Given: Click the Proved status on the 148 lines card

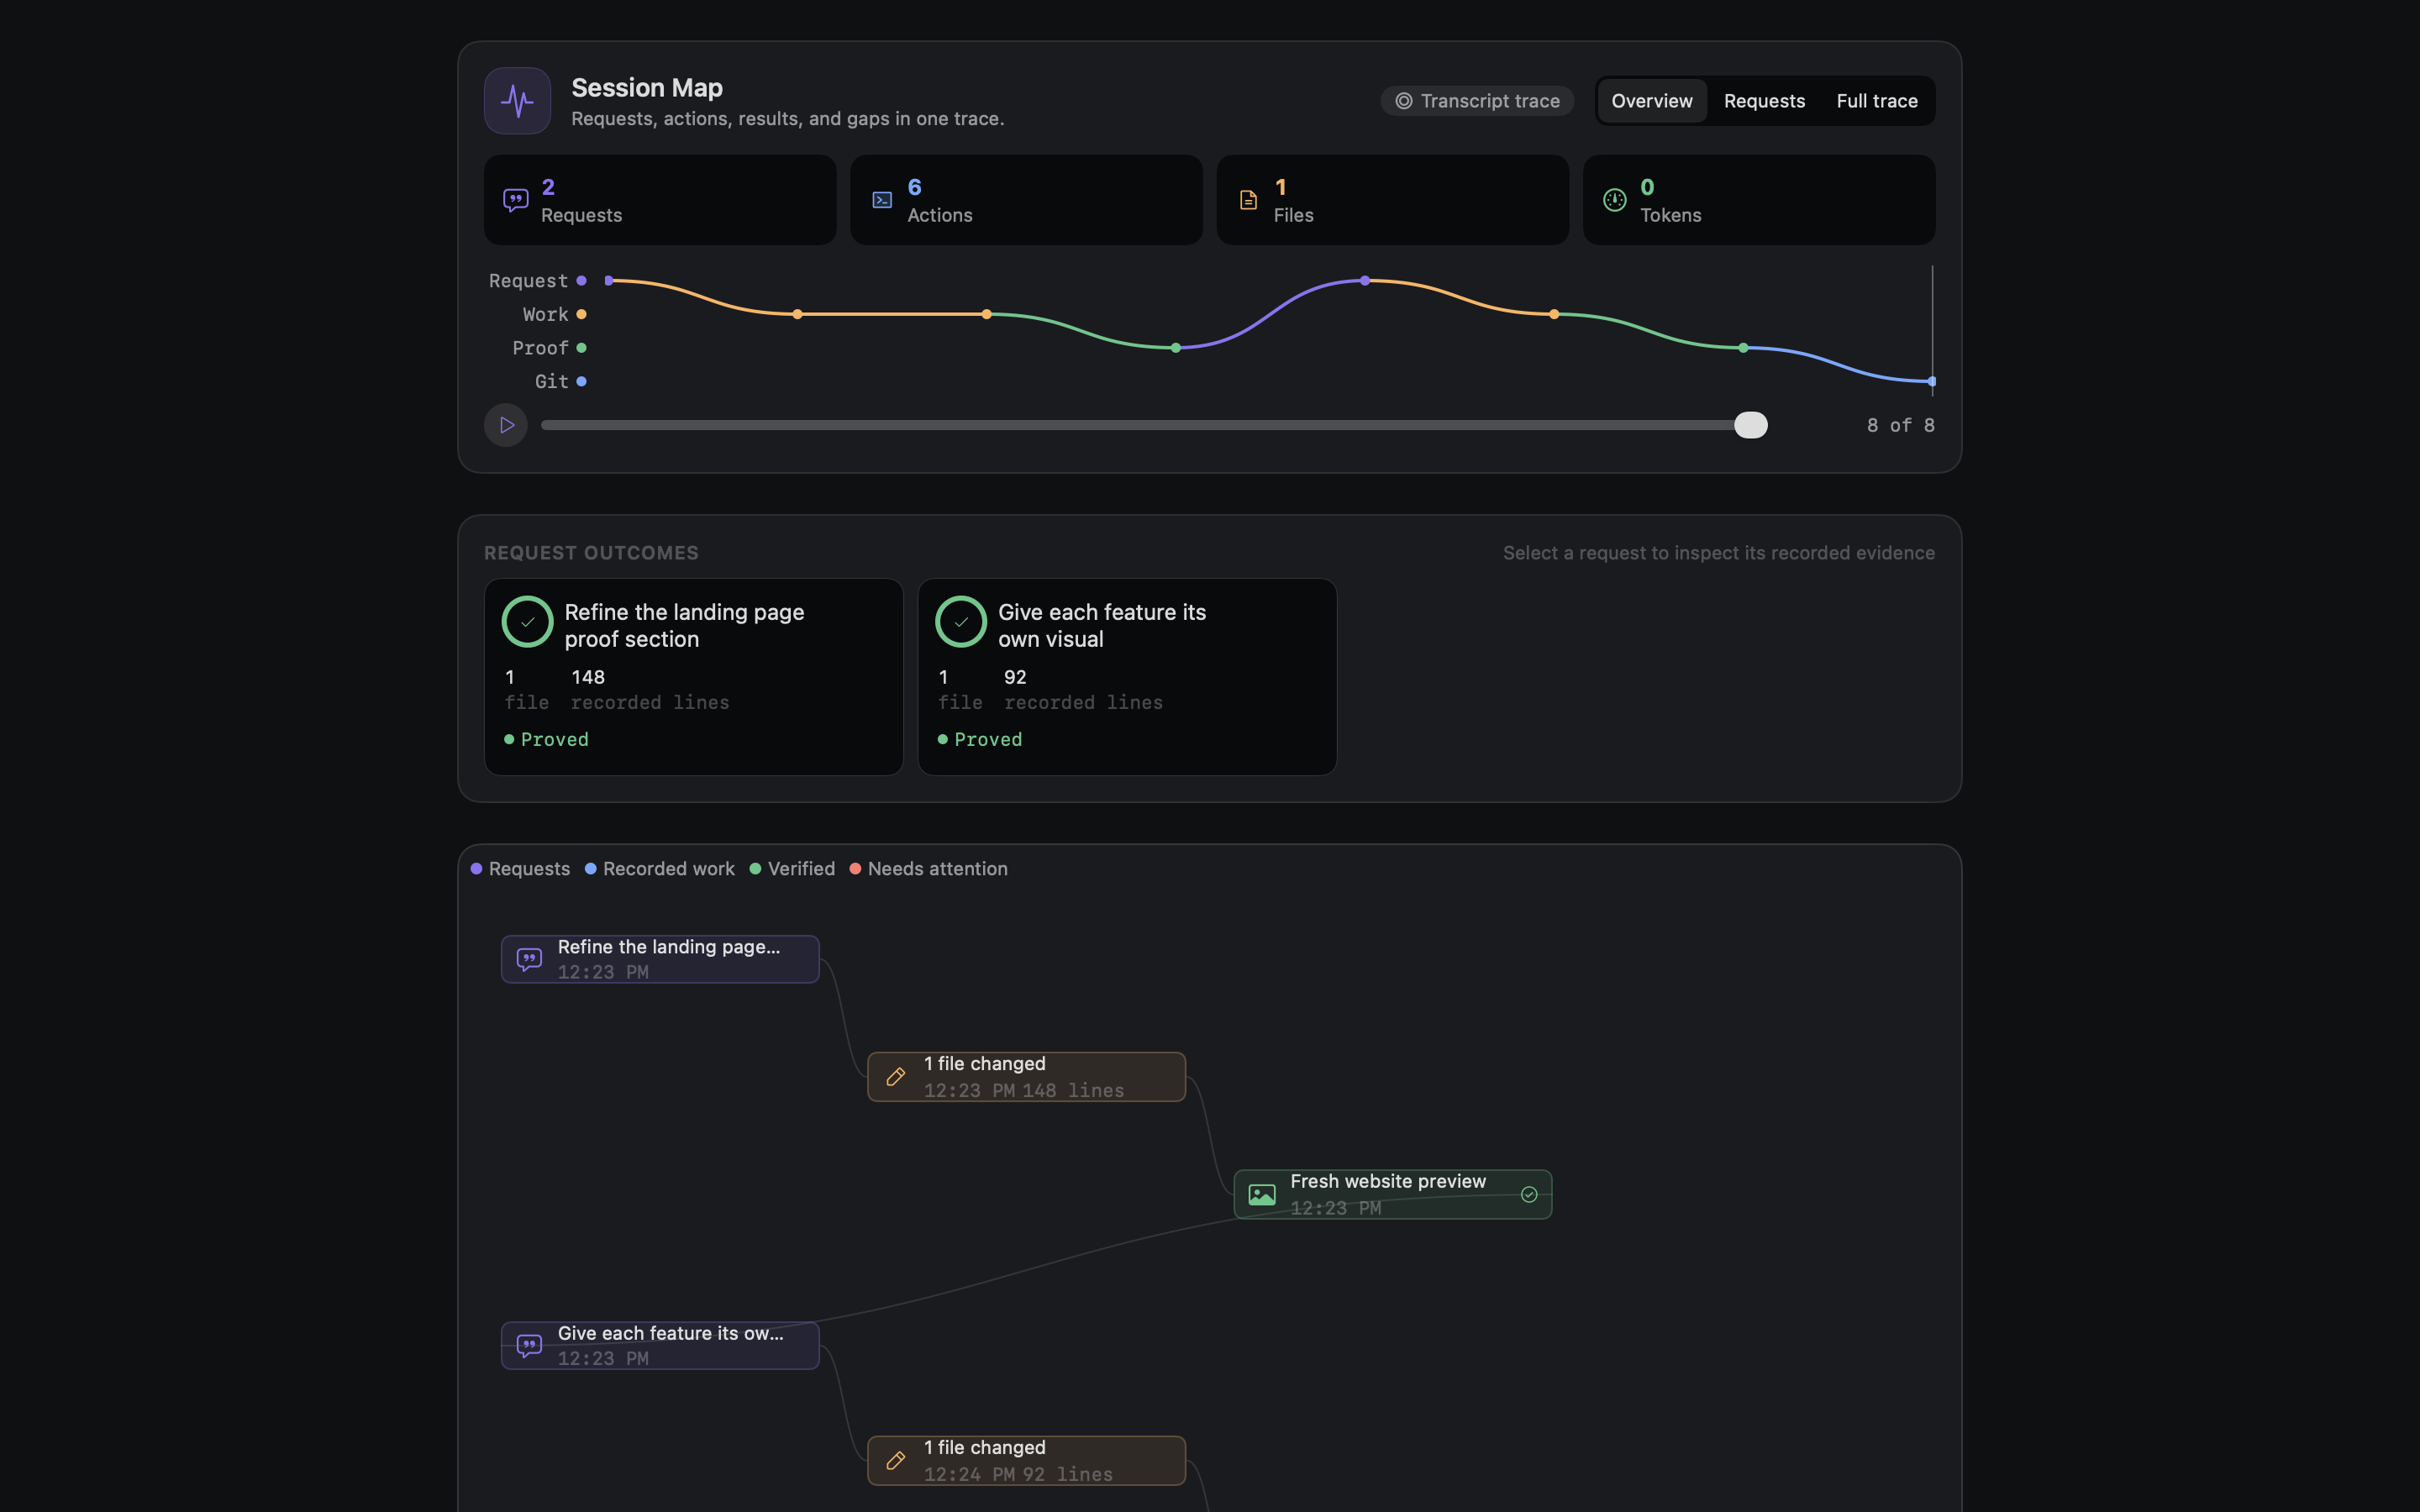Looking at the screenshot, I should (x=546, y=739).
